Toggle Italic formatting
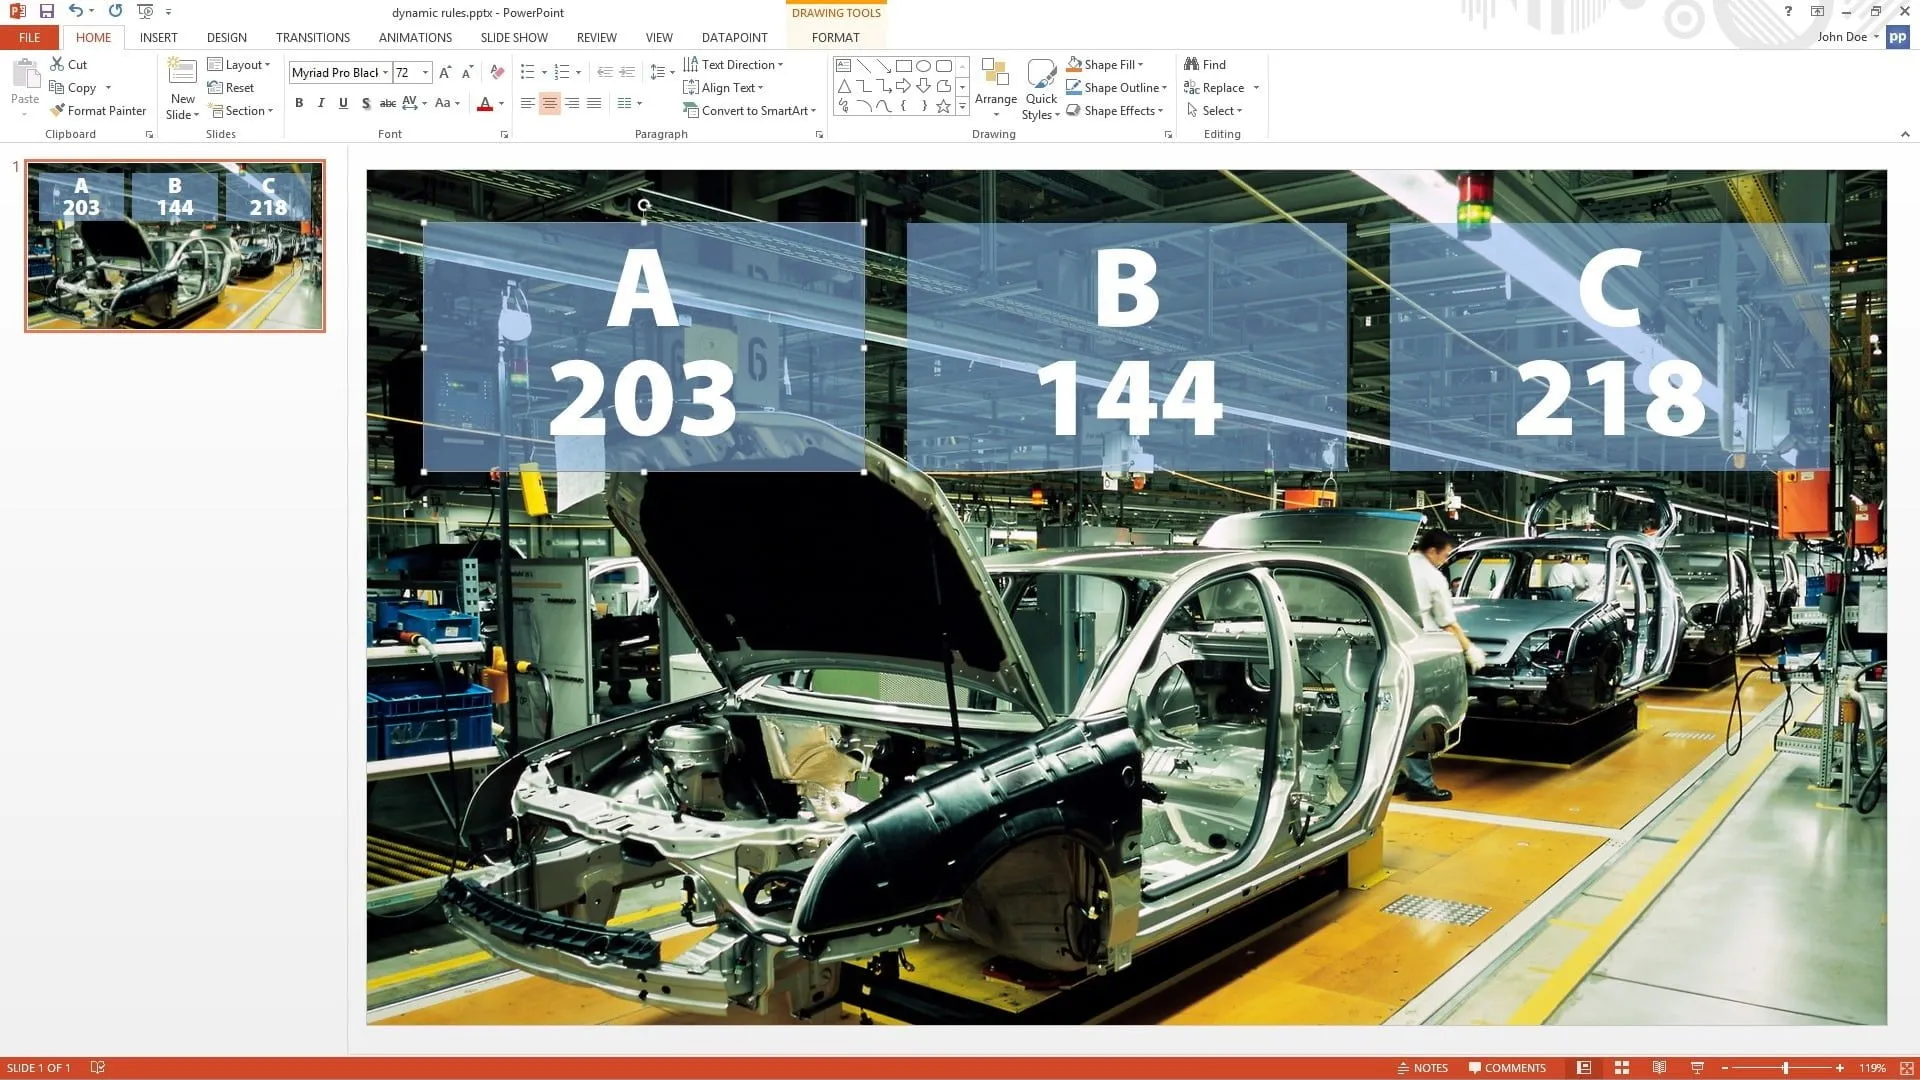The width and height of the screenshot is (1920, 1080). point(321,103)
